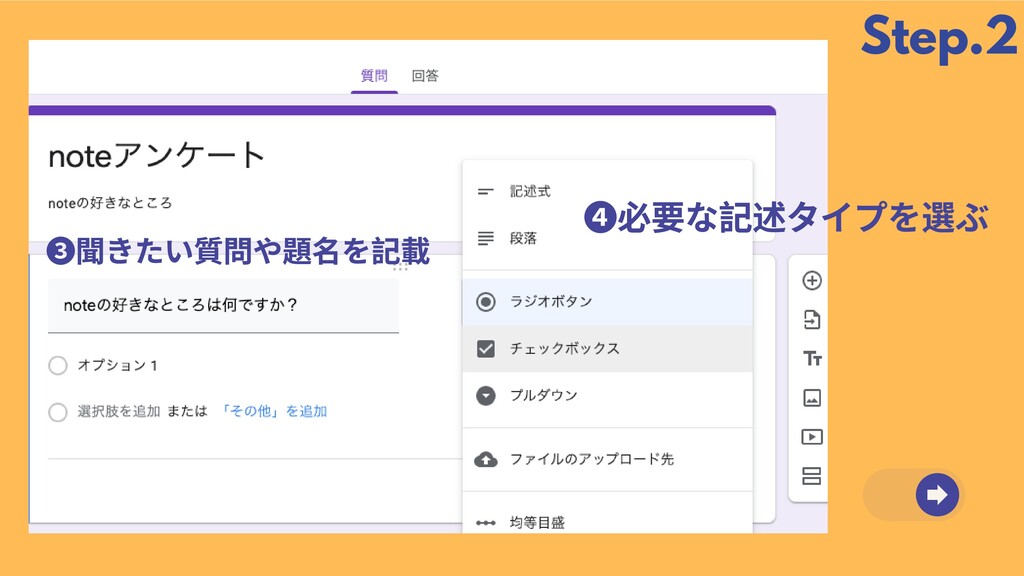Select ファイルのアップロード先 option
The height and width of the screenshot is (576, 1024).
coord(607,459)
